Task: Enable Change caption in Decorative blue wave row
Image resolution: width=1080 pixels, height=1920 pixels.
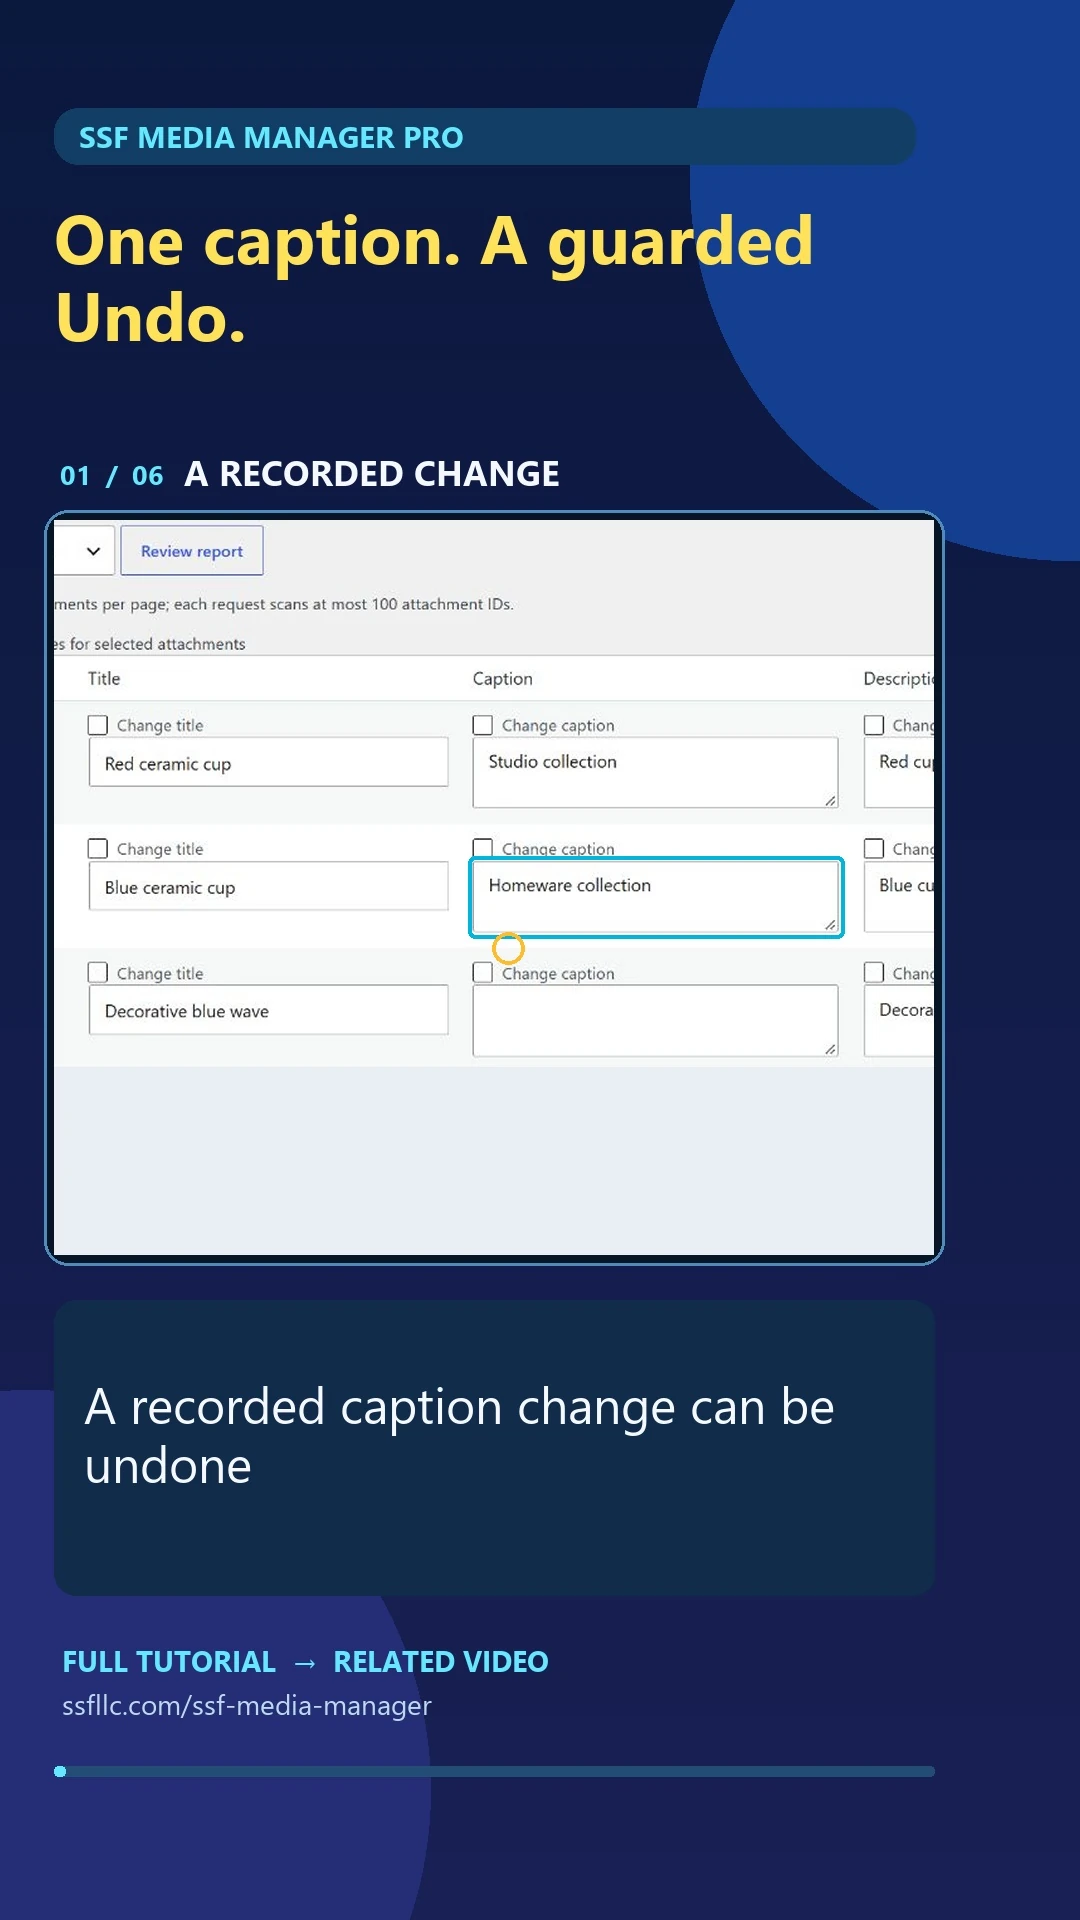Action: 483,973
